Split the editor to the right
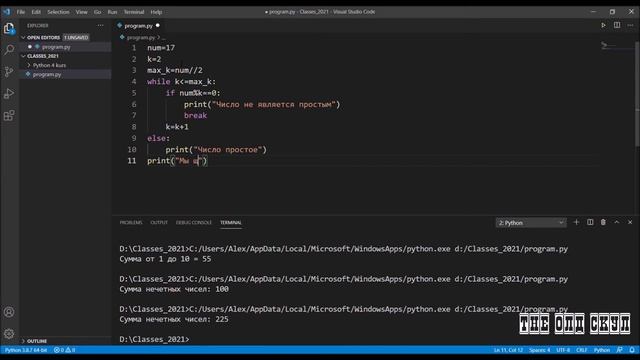 [617, 25]
